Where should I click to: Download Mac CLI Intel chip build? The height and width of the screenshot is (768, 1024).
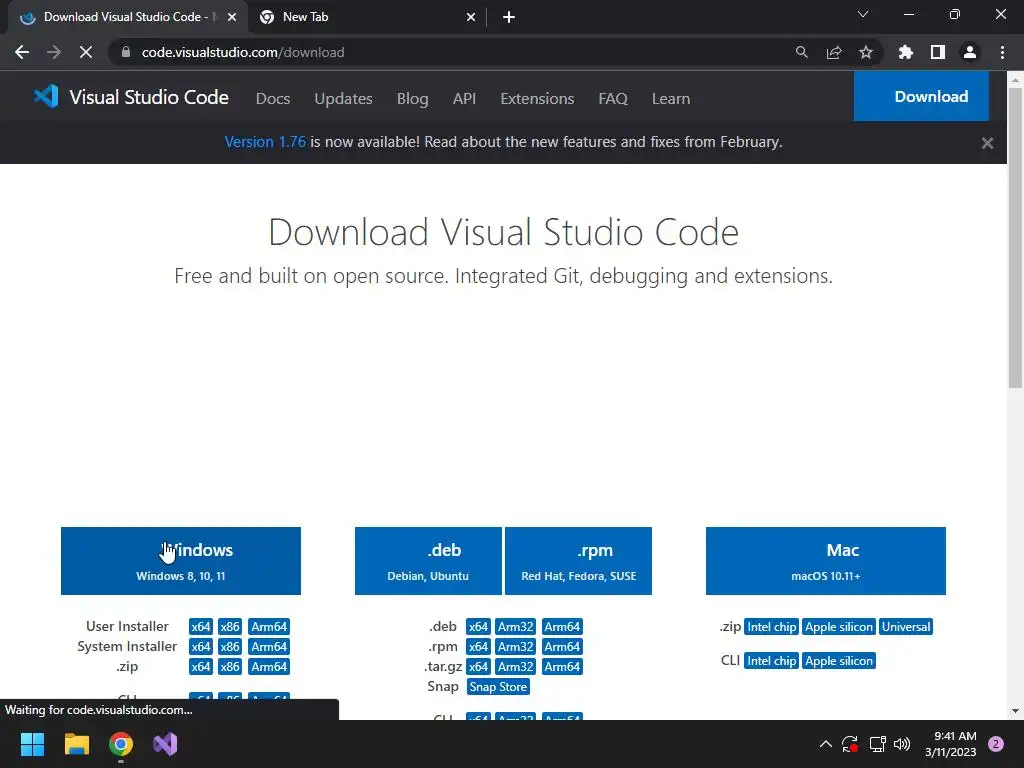point(772,661)
